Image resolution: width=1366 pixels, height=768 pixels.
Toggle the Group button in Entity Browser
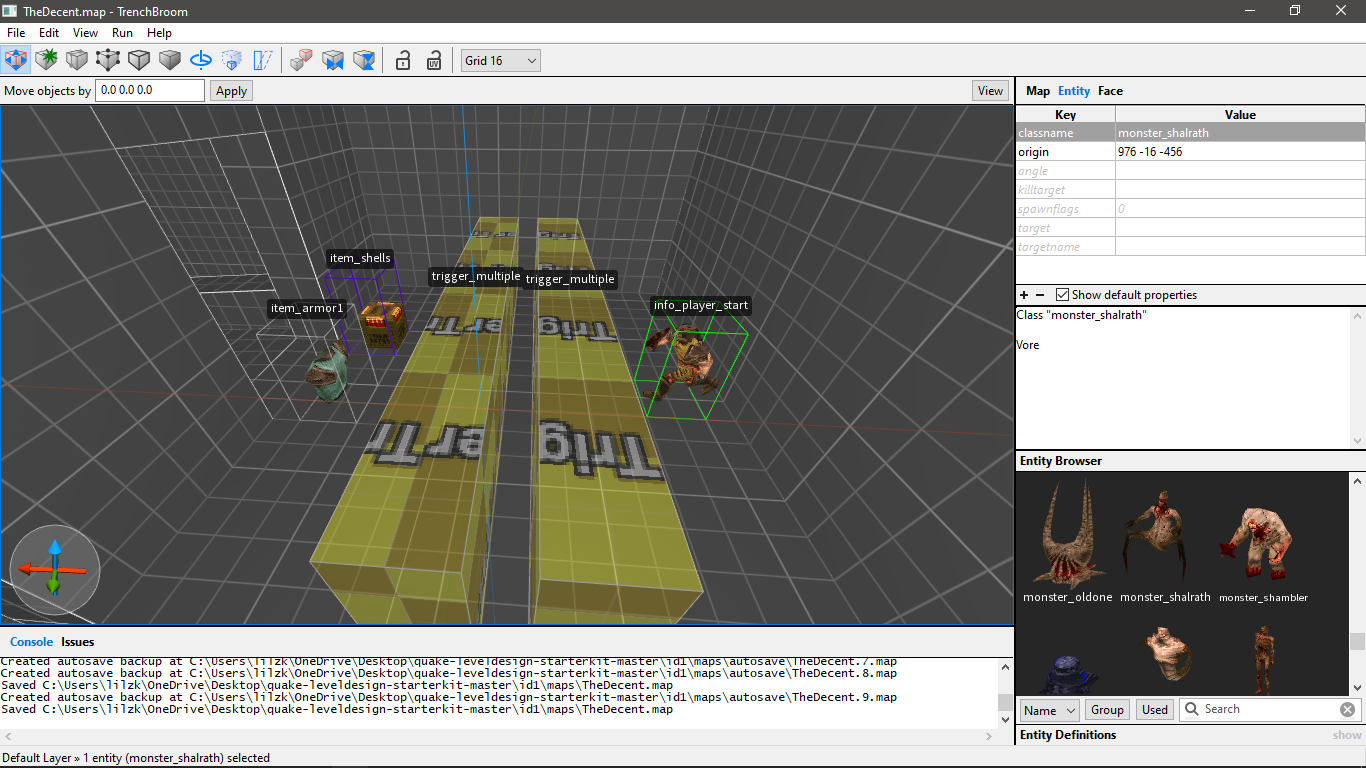(1107, 710)
